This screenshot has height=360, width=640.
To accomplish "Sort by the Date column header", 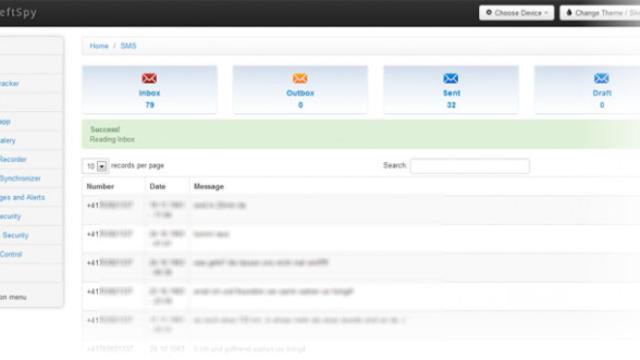I will tap(158, 186).
